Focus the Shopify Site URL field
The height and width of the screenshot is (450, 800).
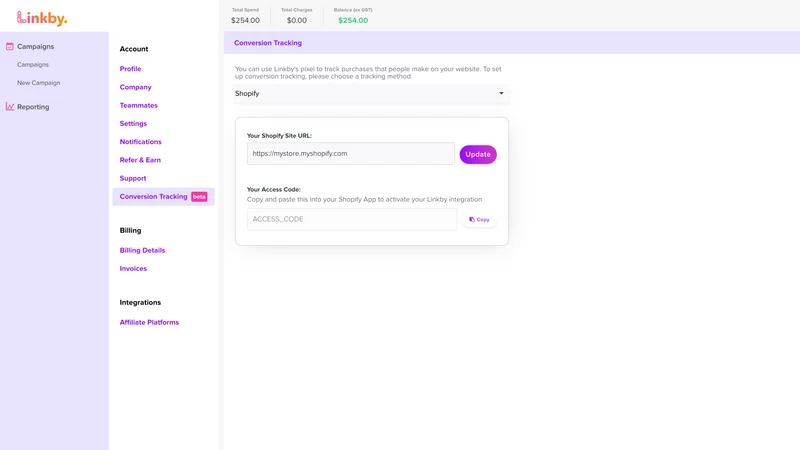tap(351, 154)
